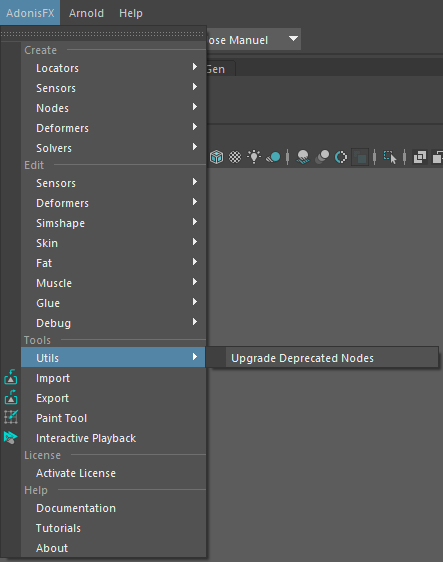Toggle Depth of Field squares icon
The height and width of the screenshot is (562, 443).
tap(360, 157)
